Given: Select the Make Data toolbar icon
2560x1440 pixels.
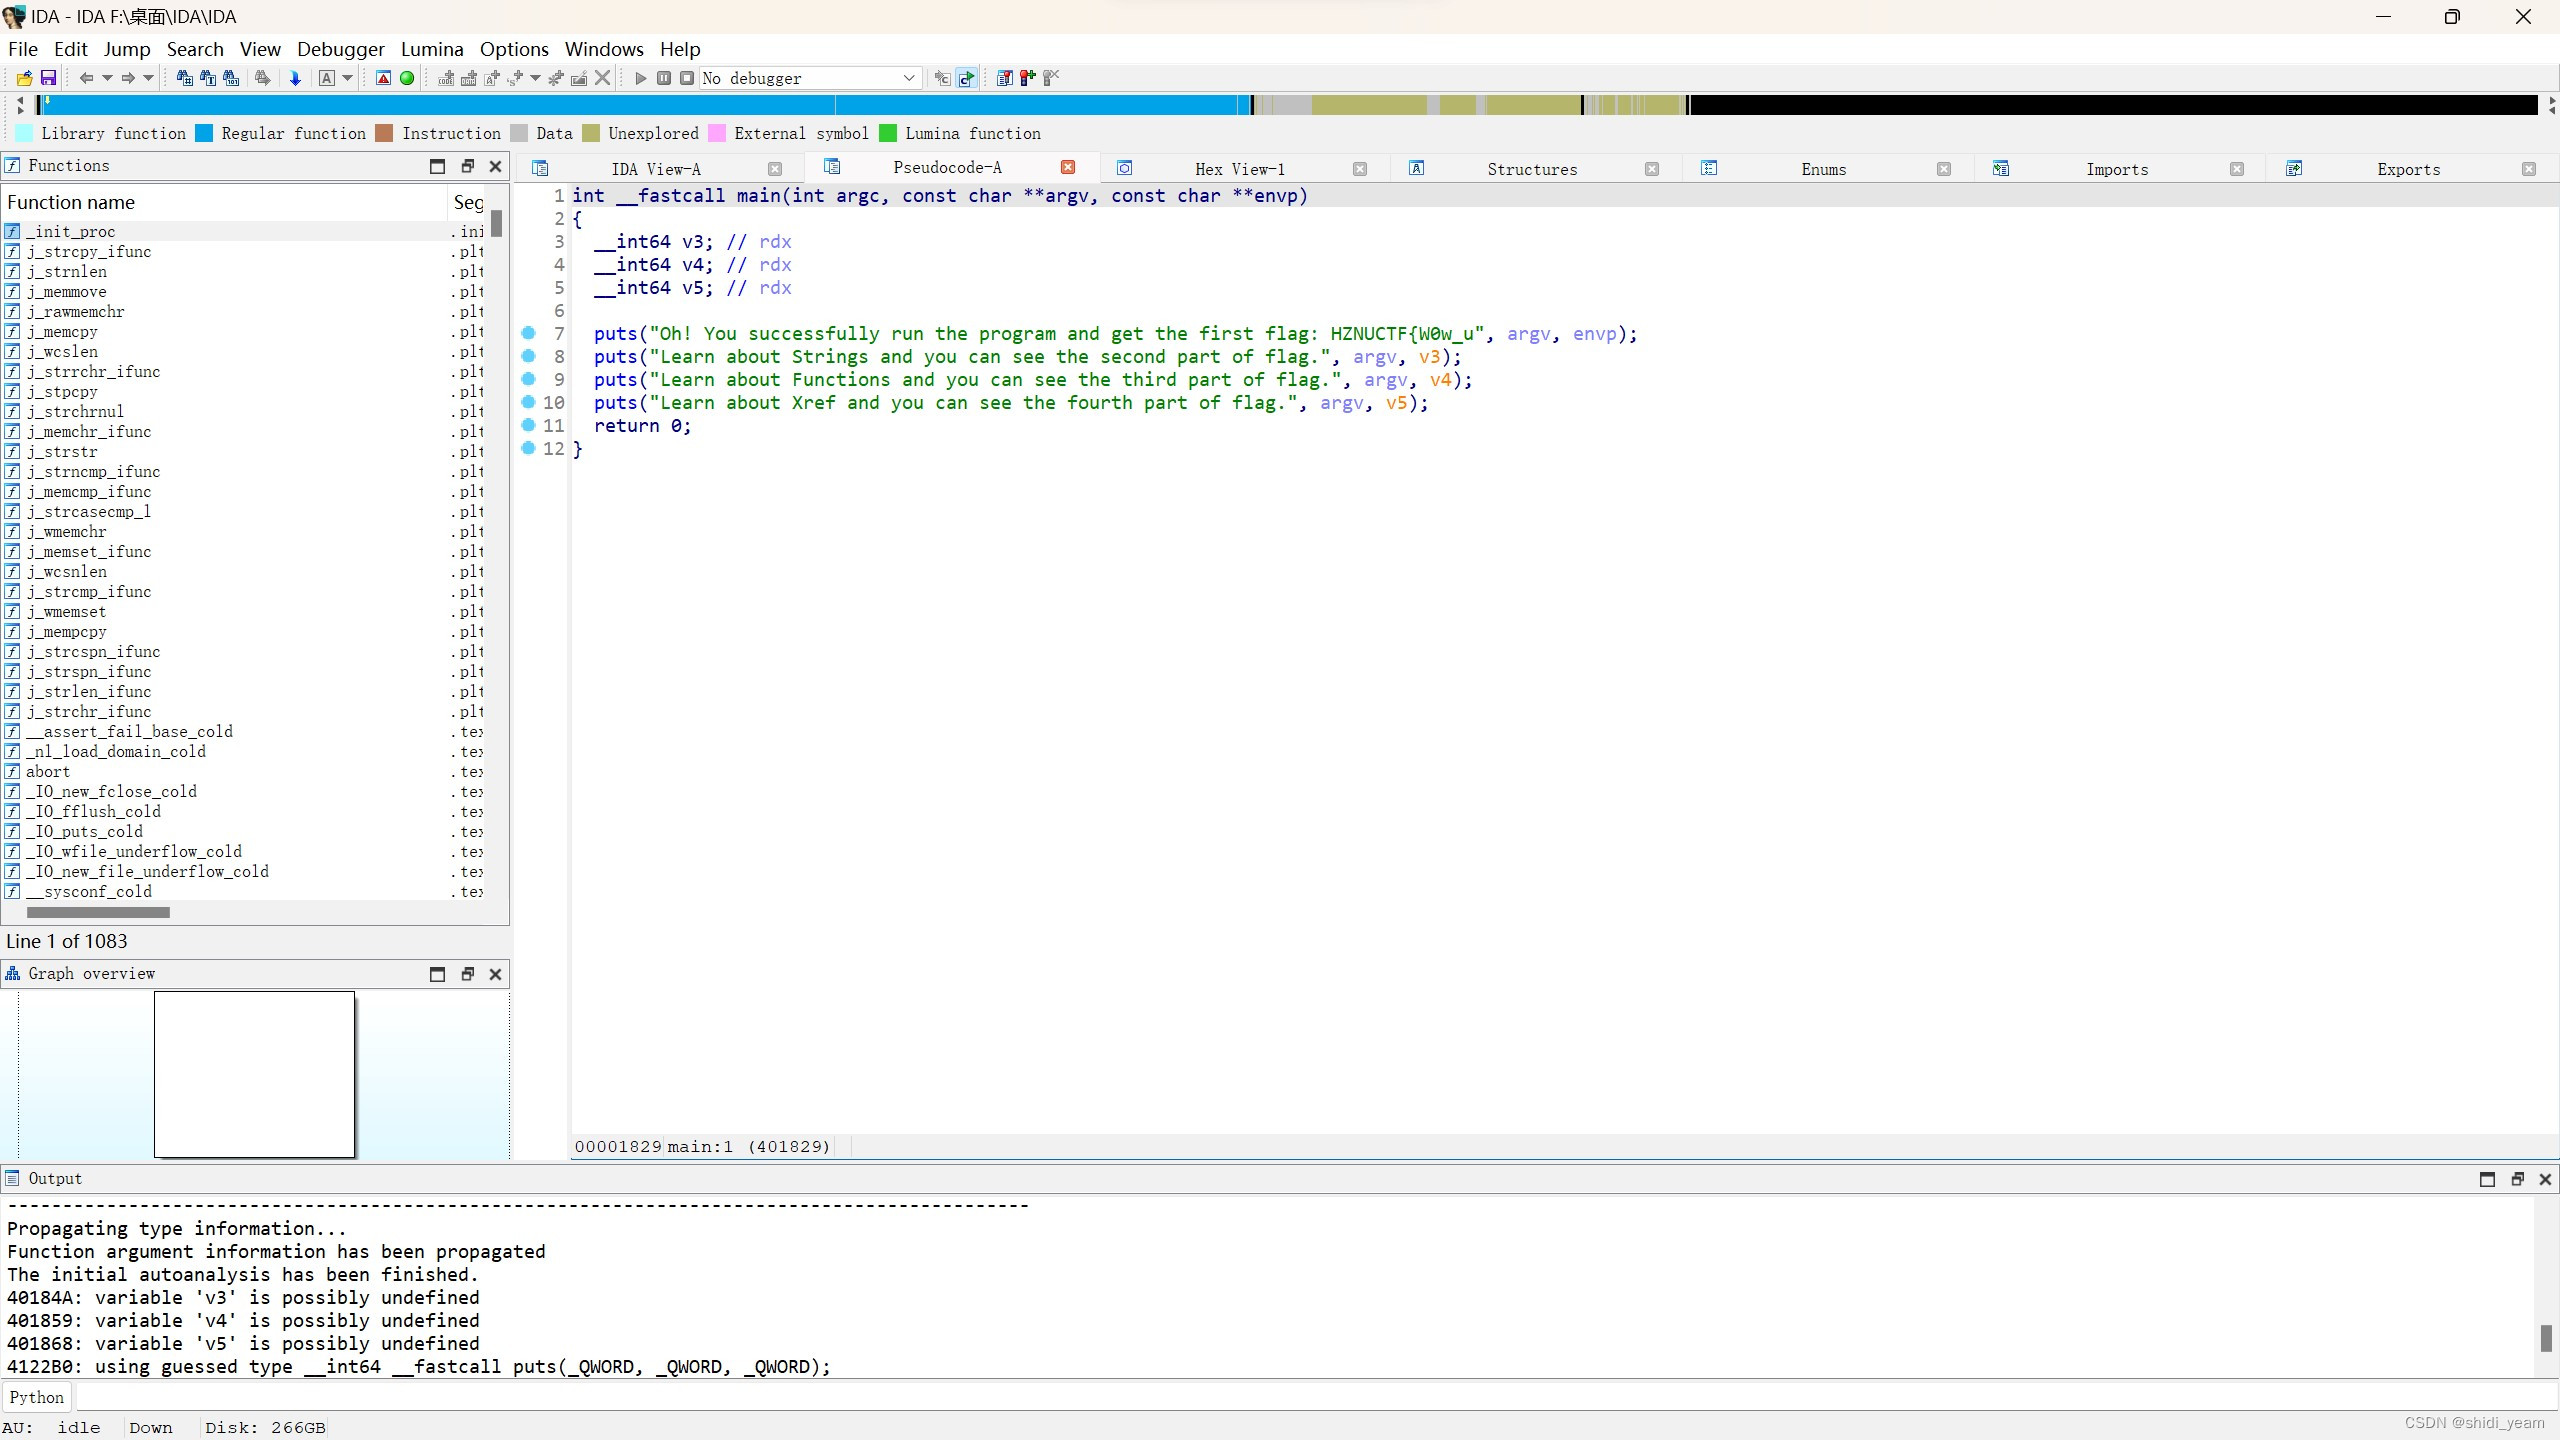Looking at the screenshot, I should coord(468,77).
